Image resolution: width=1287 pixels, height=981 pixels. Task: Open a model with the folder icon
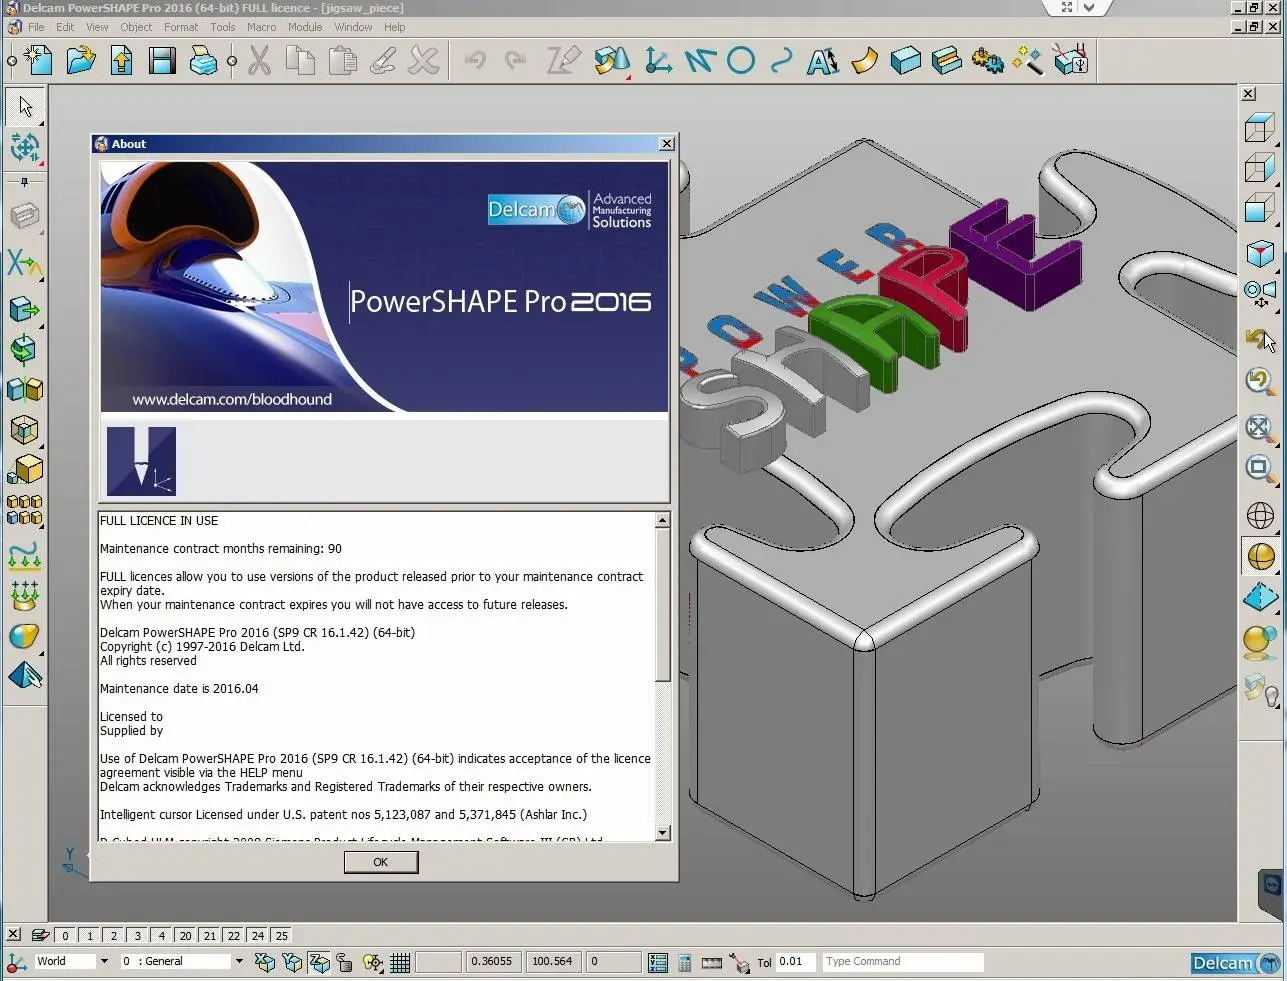(80, 61)
